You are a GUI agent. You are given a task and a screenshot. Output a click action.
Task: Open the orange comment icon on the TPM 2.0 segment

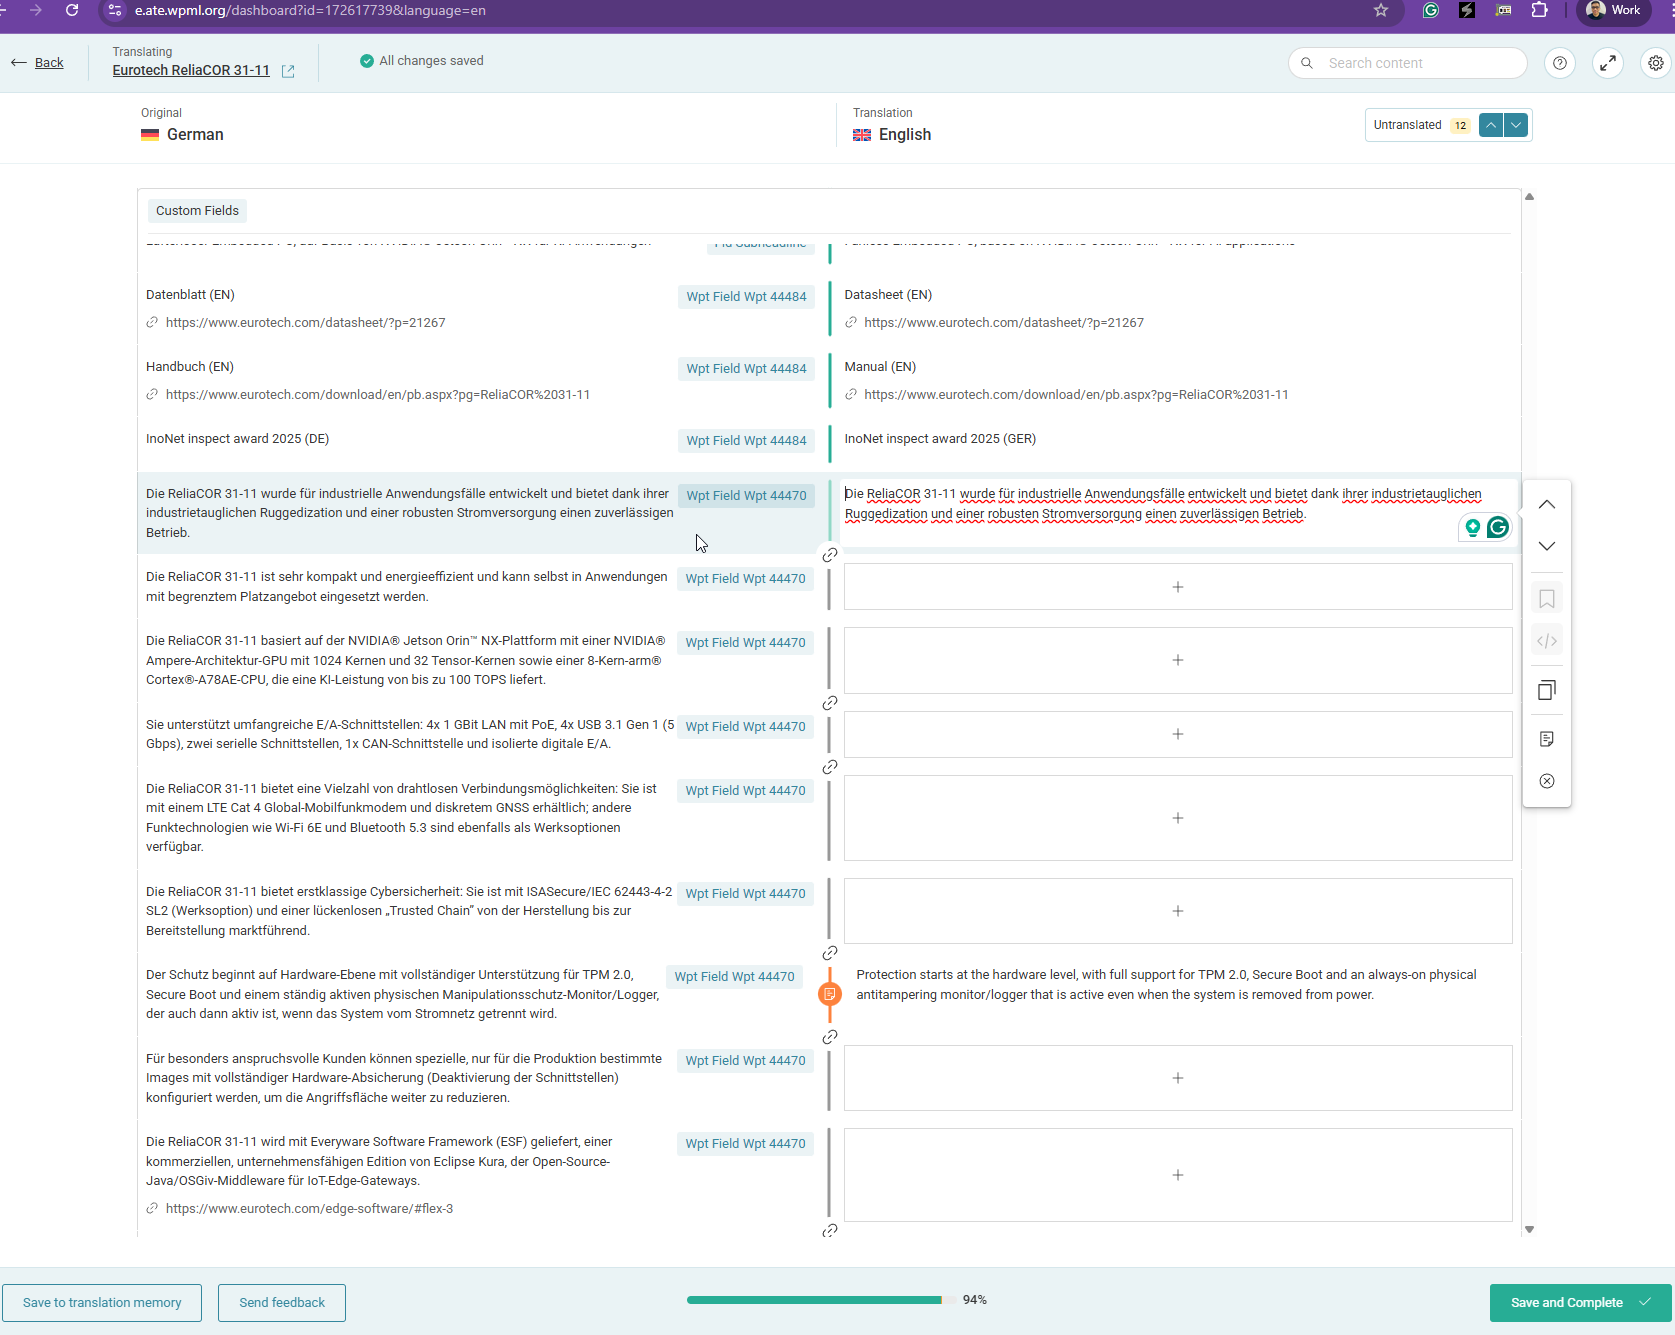point(829,994)
